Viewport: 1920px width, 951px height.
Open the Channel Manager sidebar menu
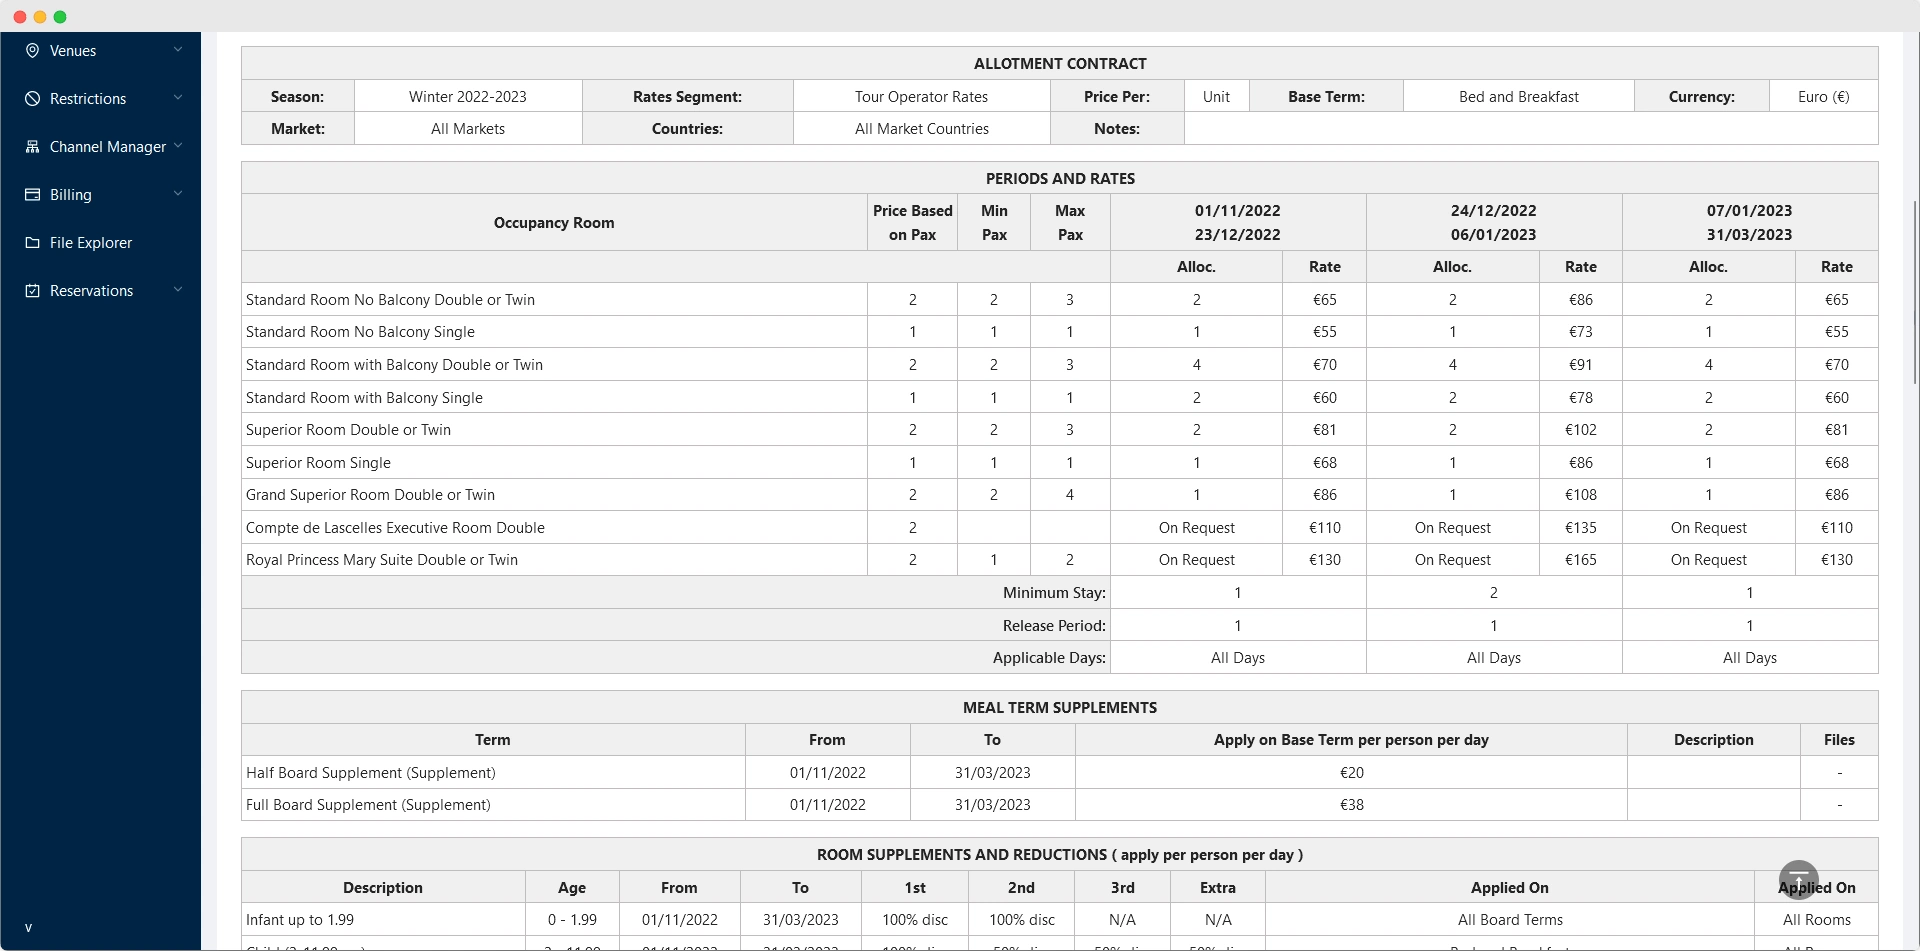click(101, 147)
